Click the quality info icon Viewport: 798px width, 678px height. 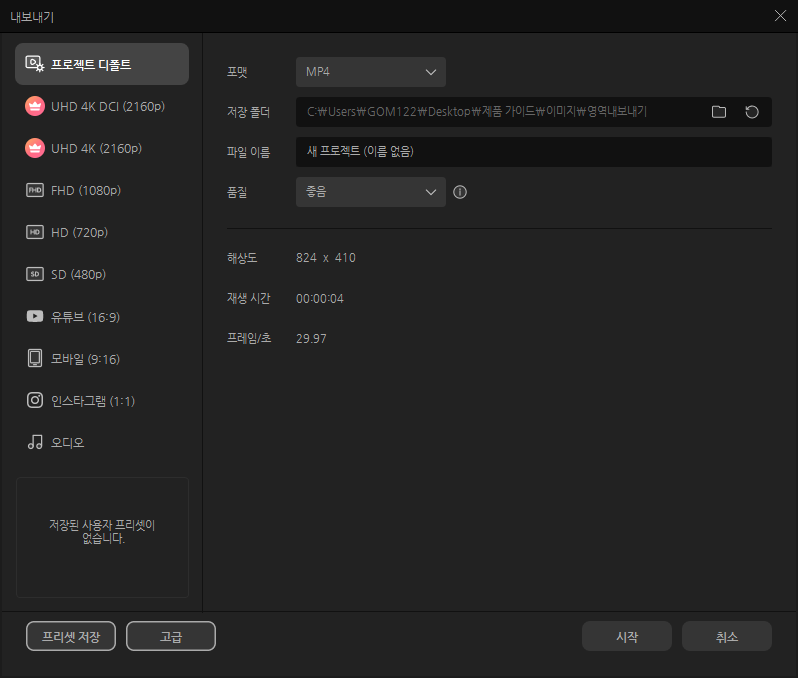point(460,192)
